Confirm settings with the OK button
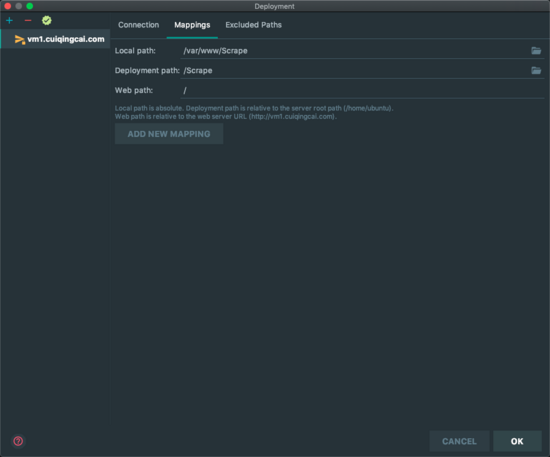This screenshot has width=550, height=457. pyautogui.click(x=517, y=441)
